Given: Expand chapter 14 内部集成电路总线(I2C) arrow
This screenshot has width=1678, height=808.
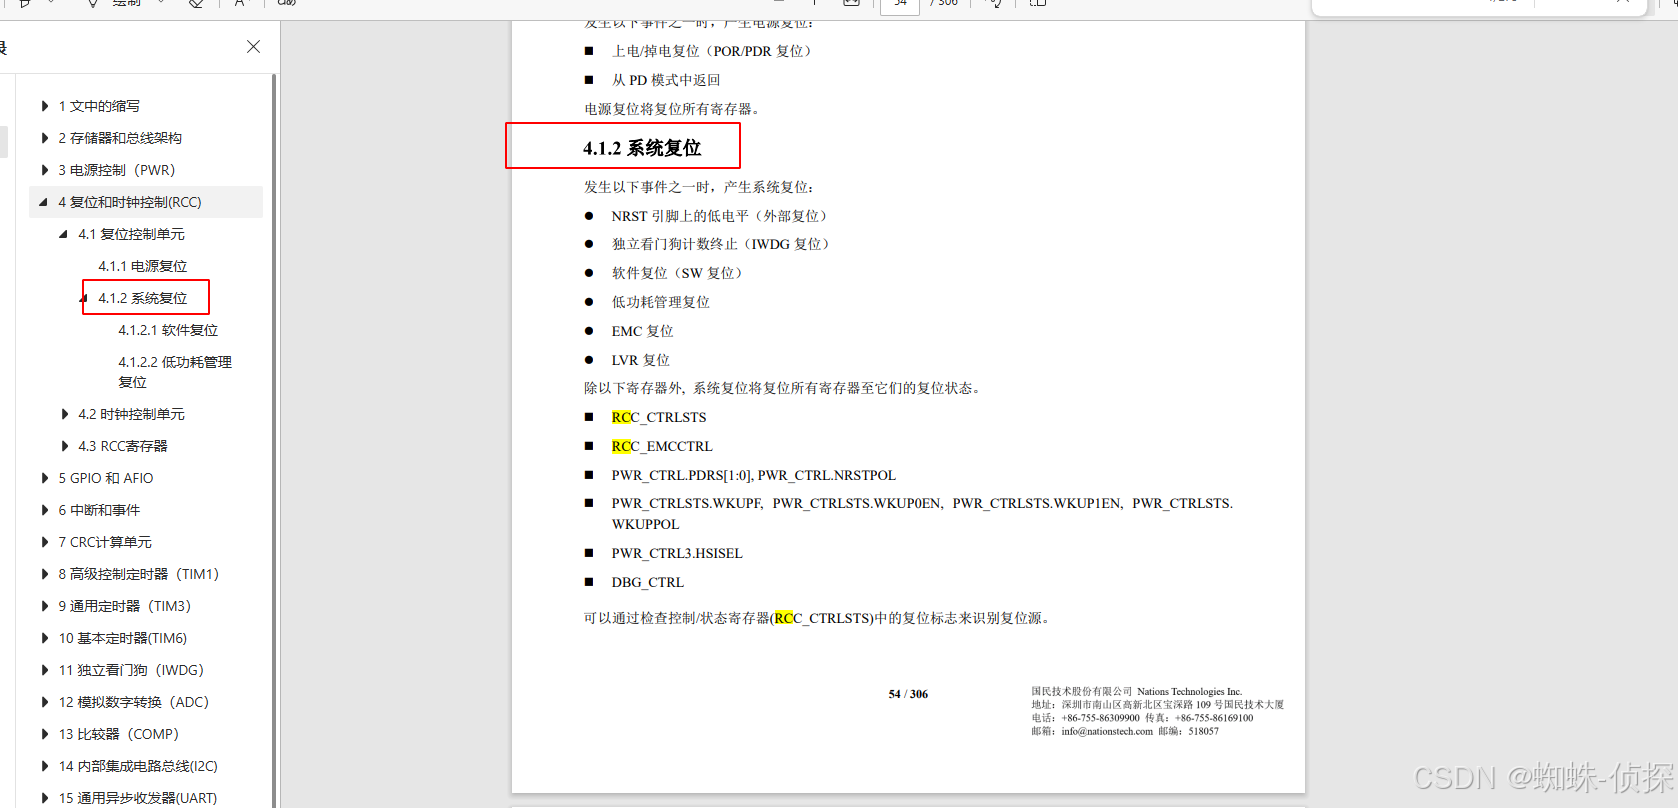Looking at the screenshot, I should (44, 766).
